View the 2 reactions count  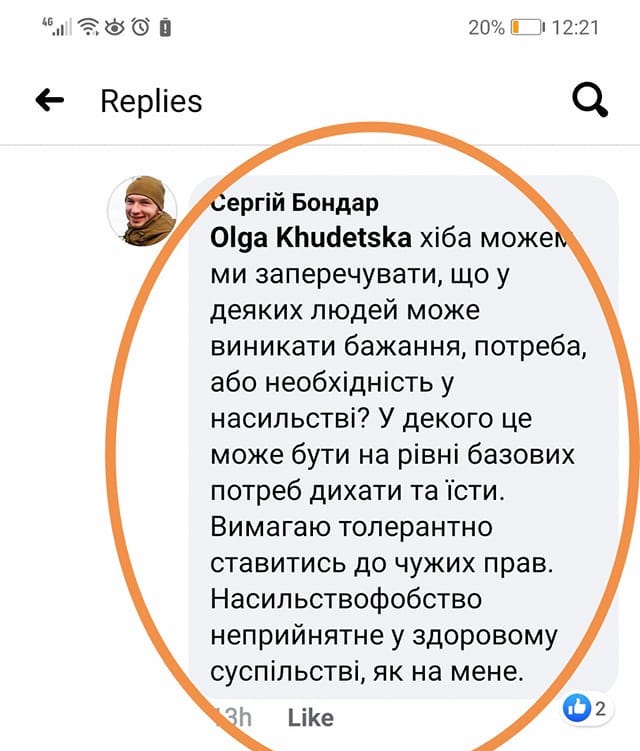(x=601, y=709)
